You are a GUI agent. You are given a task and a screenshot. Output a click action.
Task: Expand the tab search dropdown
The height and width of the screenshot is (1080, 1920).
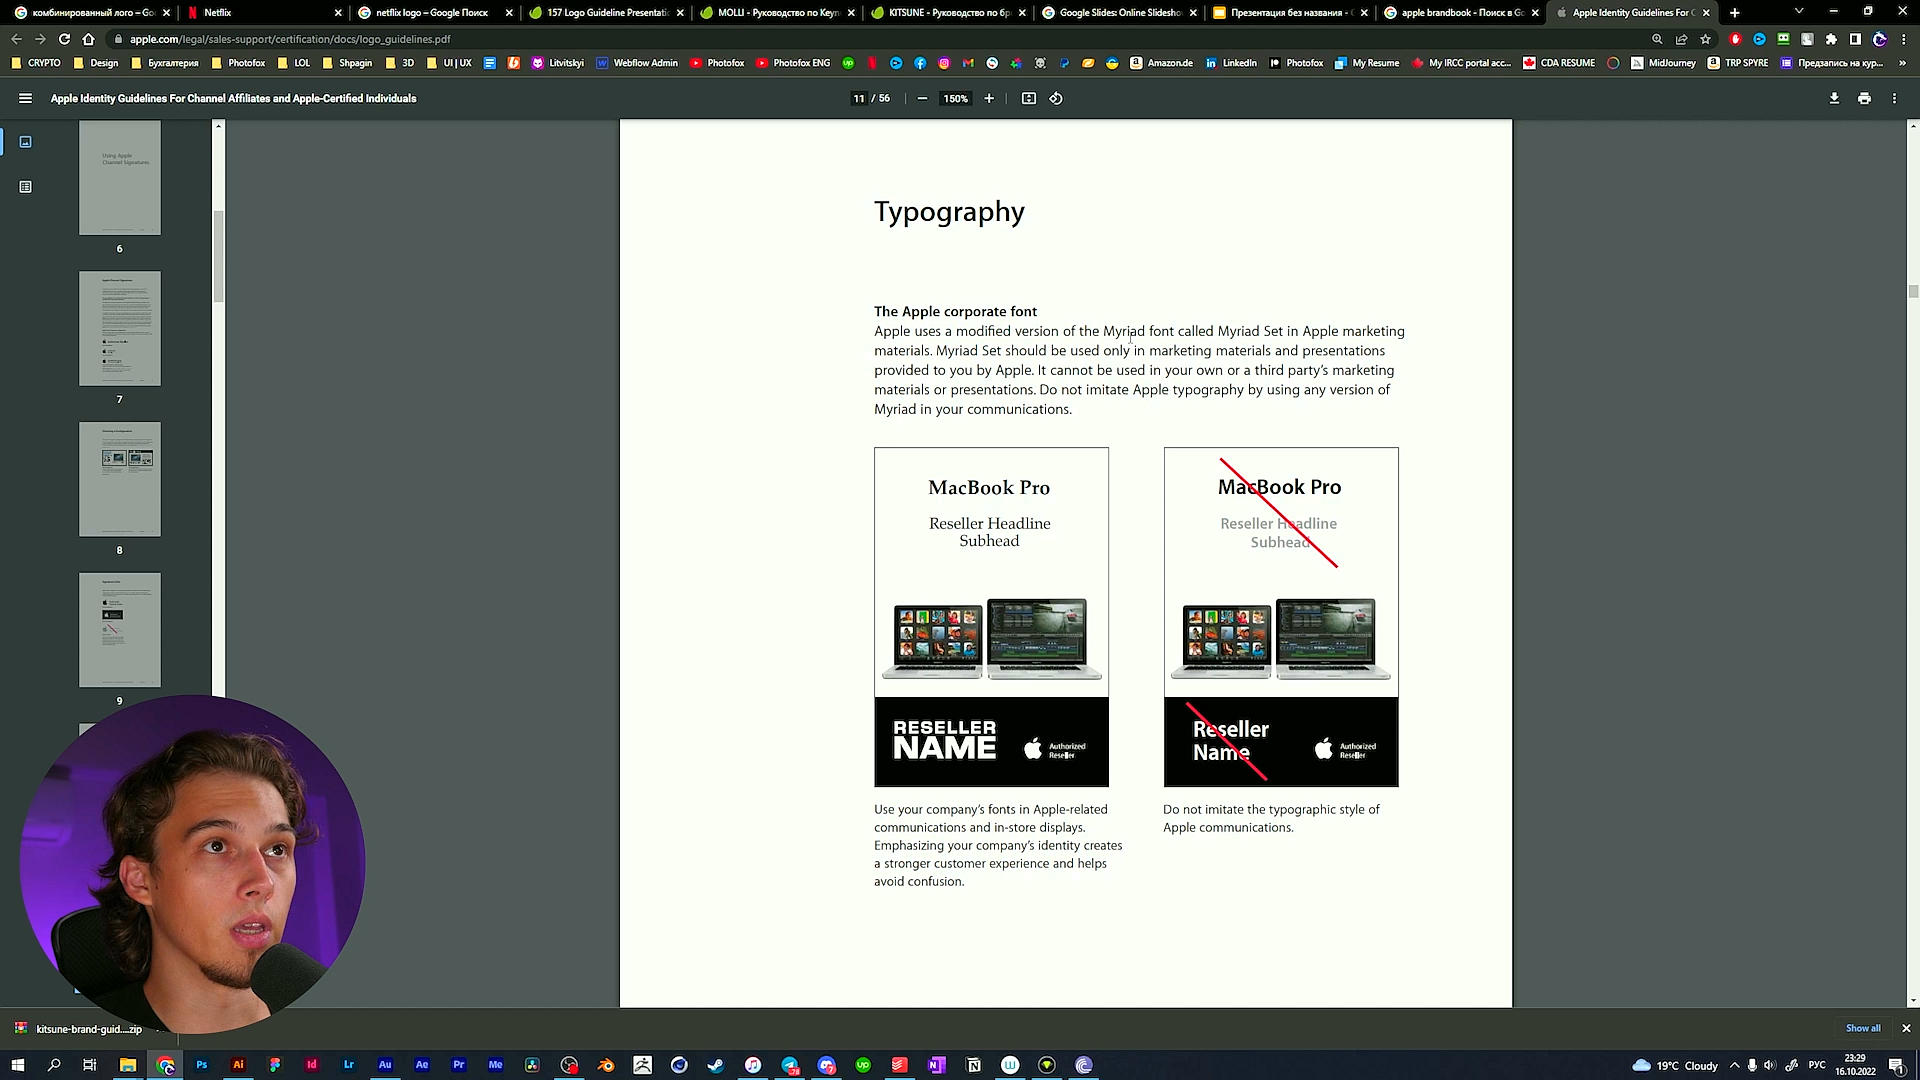tap(1799, 12)
